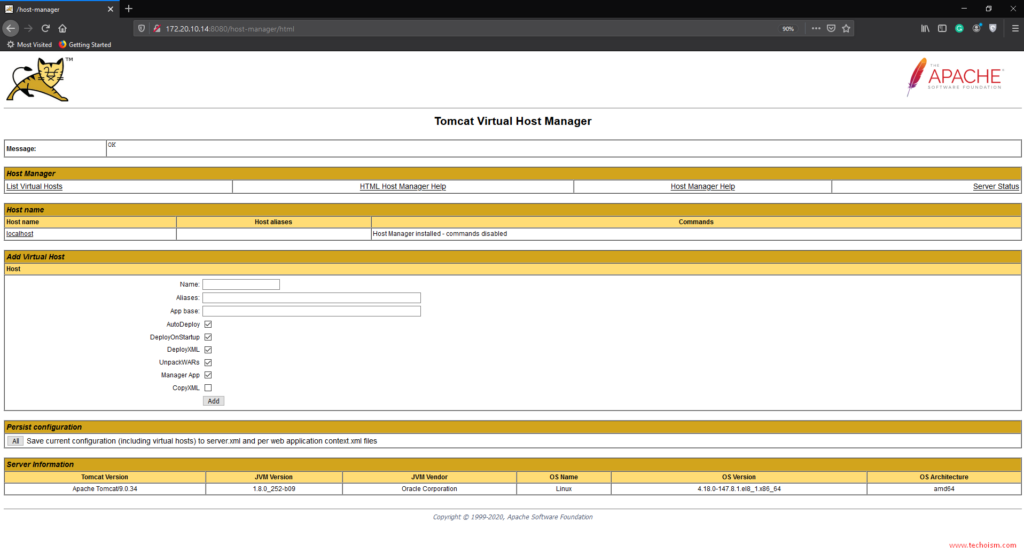Save page to Pocket icon
Screen dimensions: 1024x554
click(x=831, y=29)
